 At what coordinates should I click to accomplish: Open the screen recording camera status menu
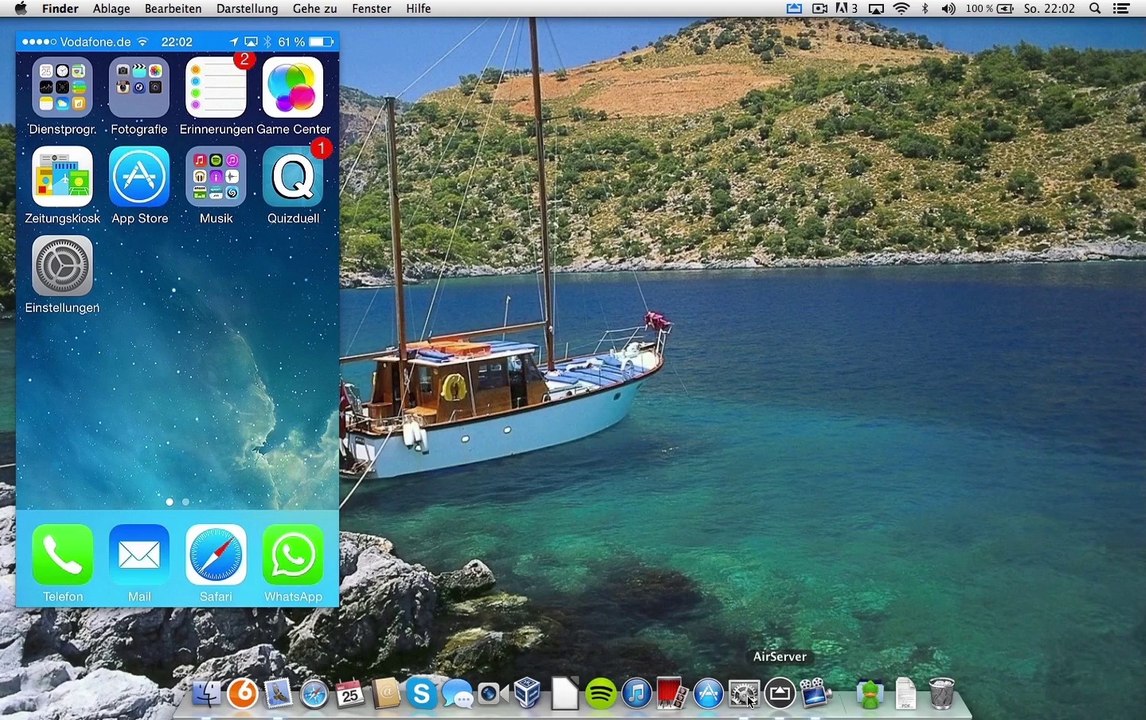coord(820,8)
